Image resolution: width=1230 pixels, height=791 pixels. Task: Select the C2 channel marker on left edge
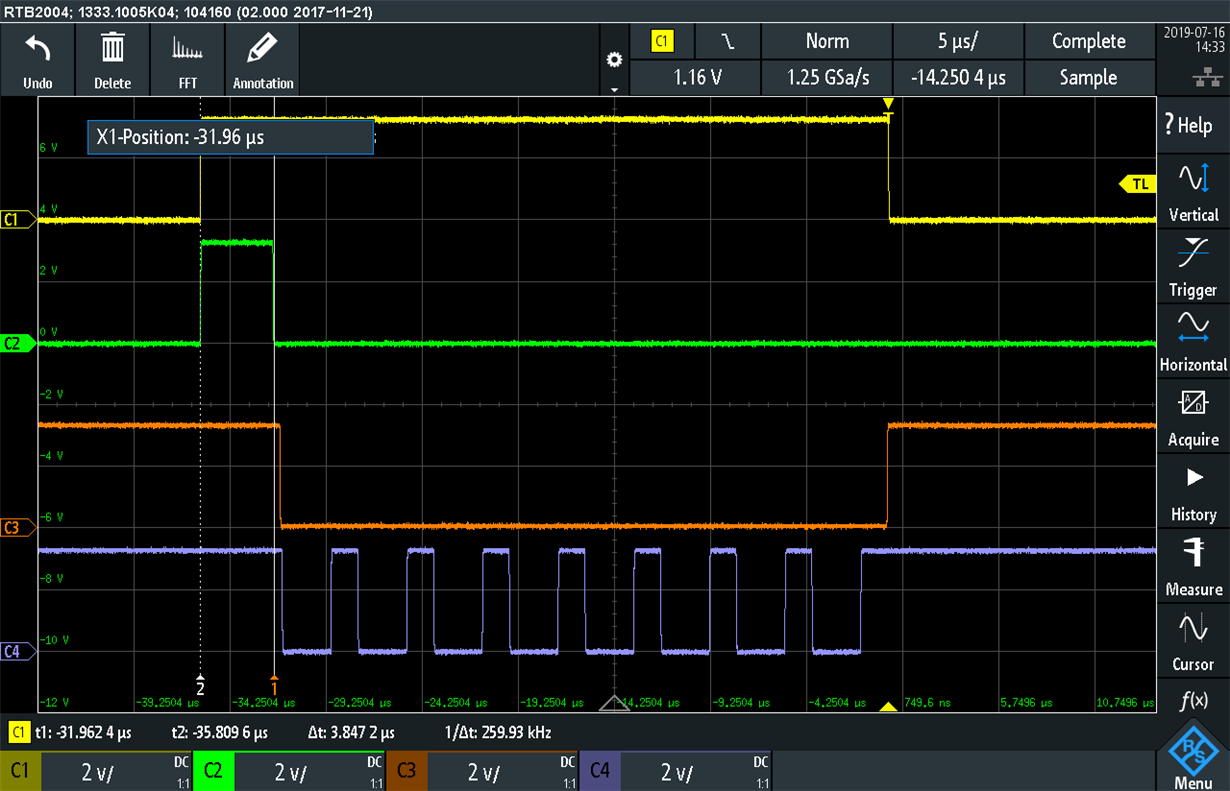[18, 344]
